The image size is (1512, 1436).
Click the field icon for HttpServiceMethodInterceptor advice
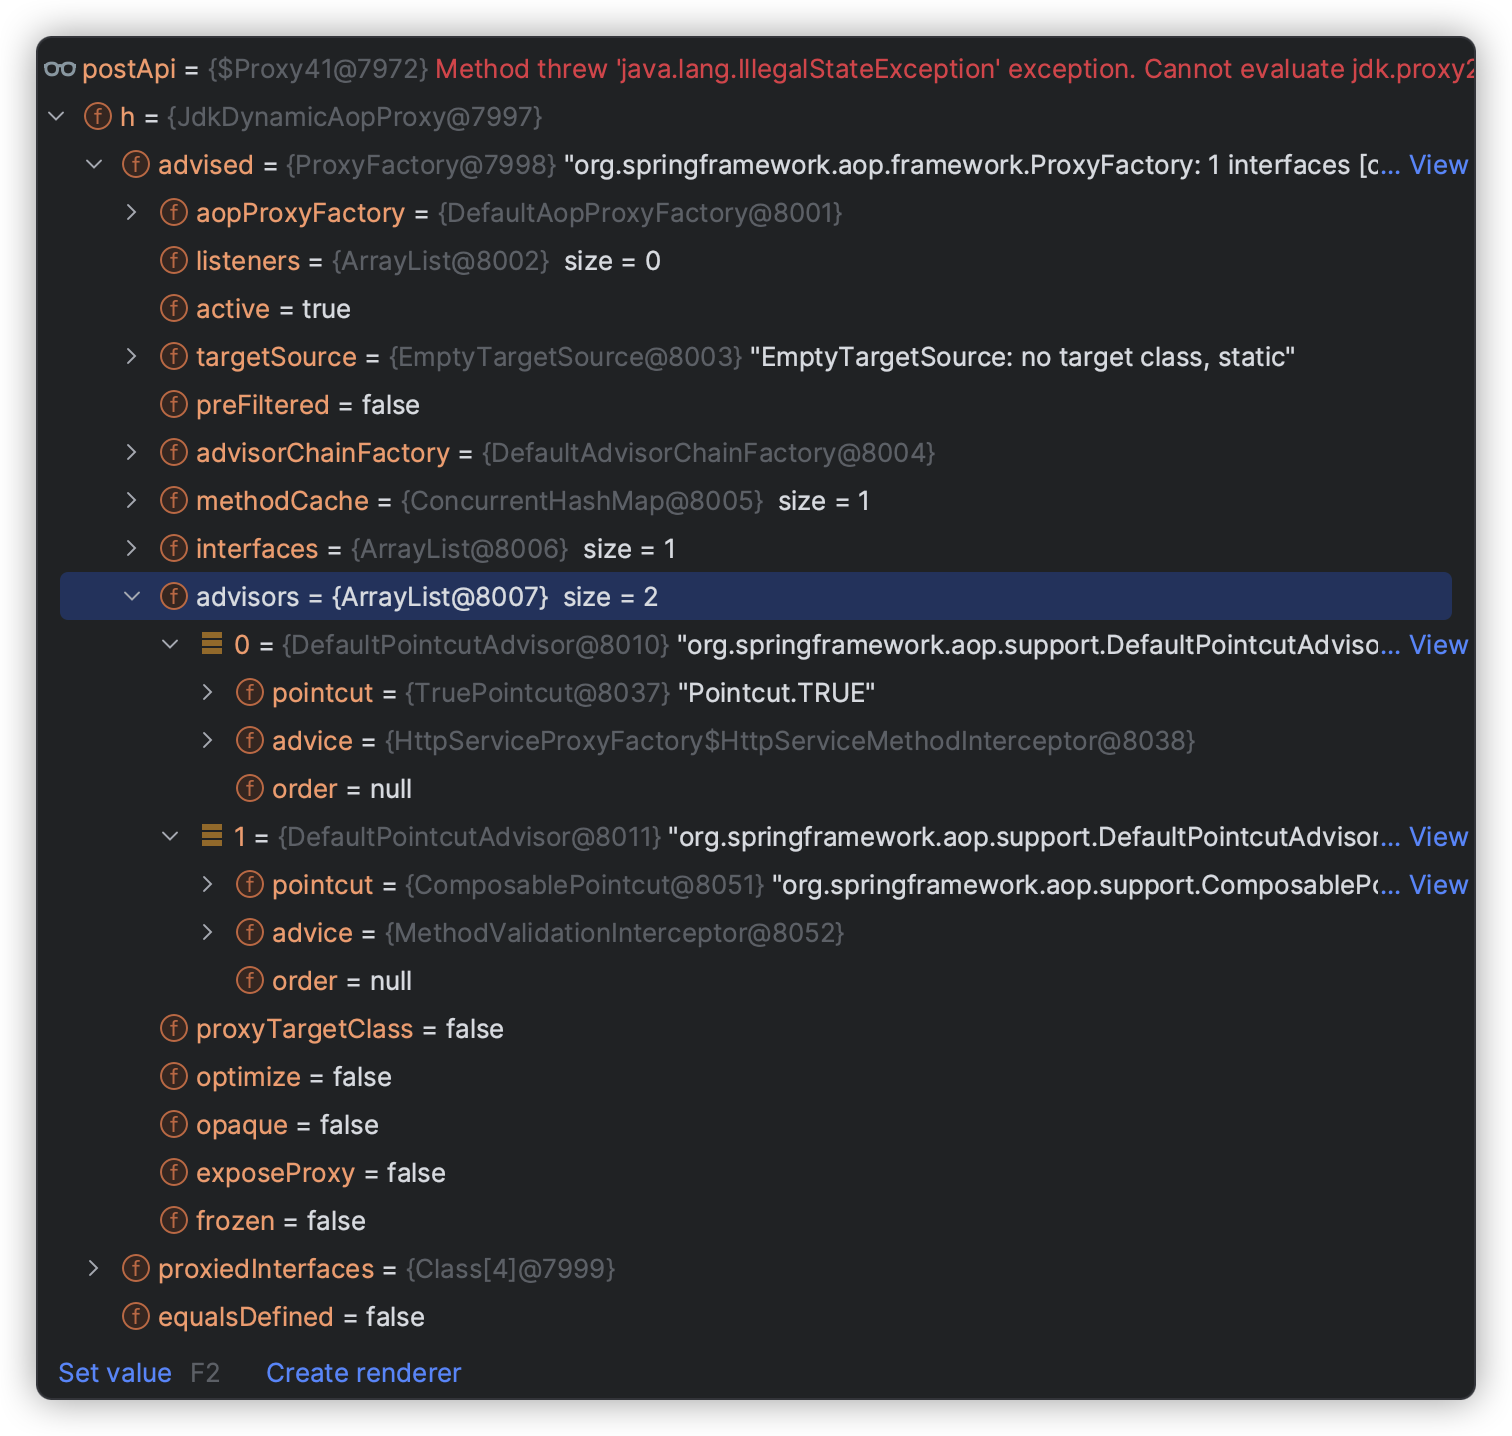point(250,741)
